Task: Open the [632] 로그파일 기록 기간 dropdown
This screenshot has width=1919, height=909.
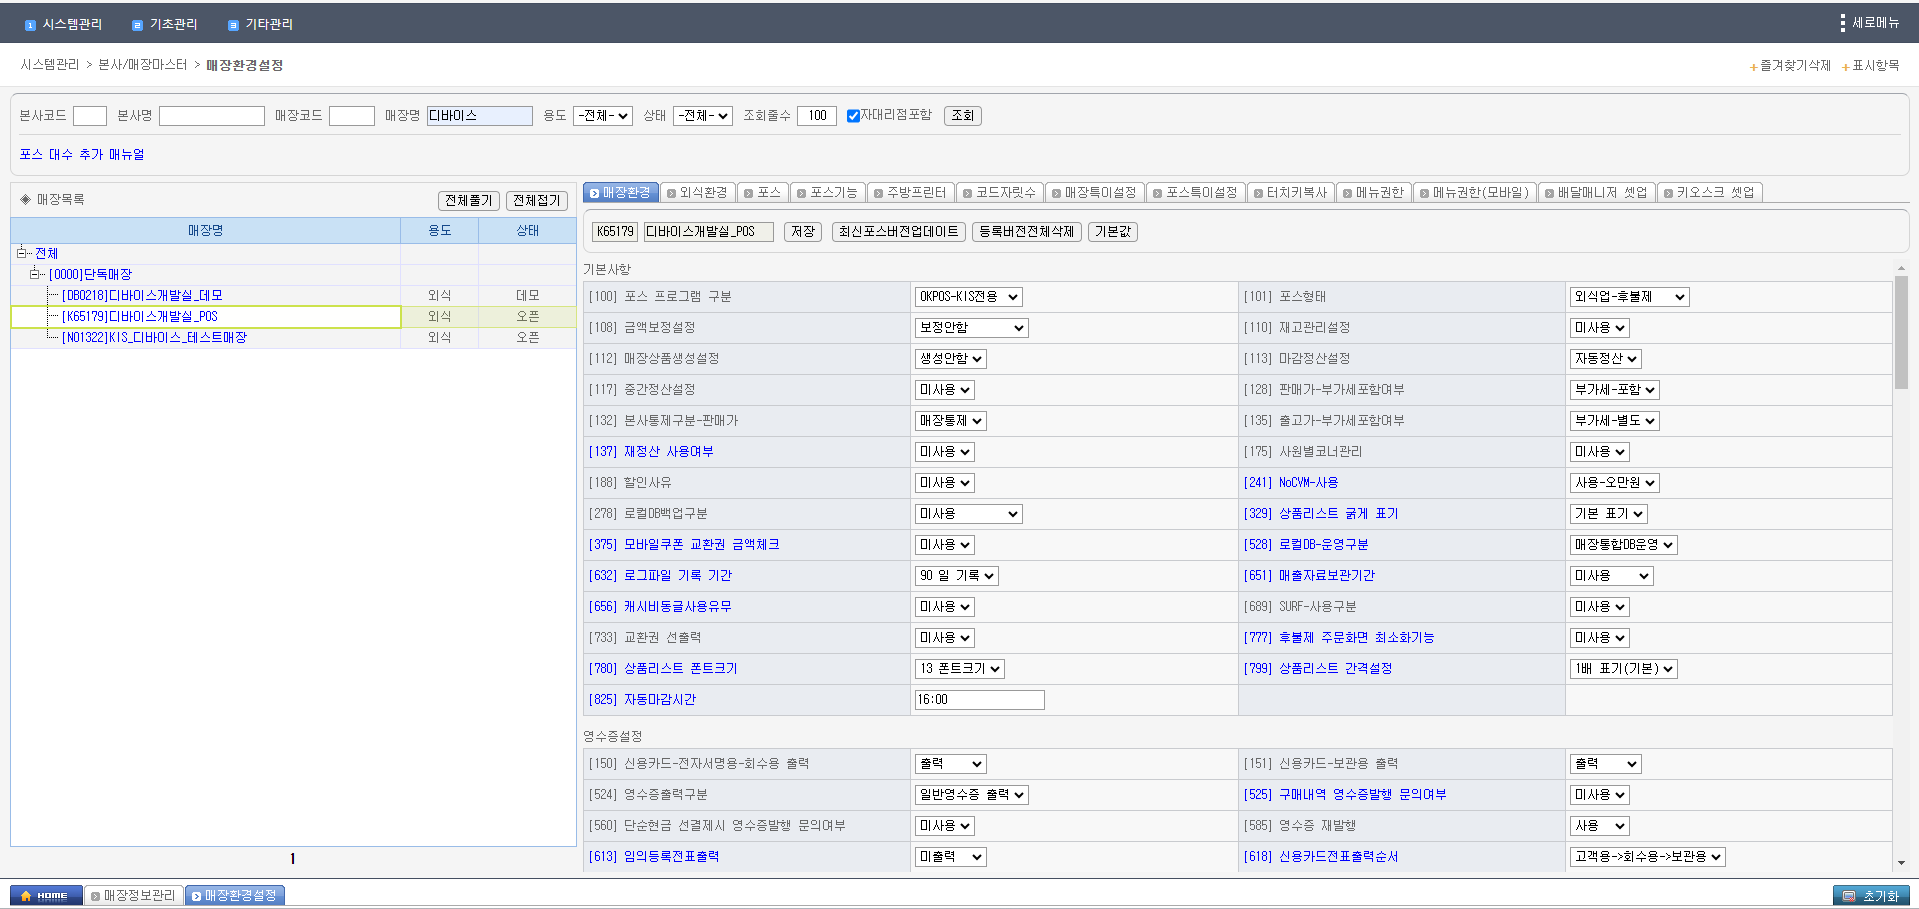Action: click(x=956, y=576)
